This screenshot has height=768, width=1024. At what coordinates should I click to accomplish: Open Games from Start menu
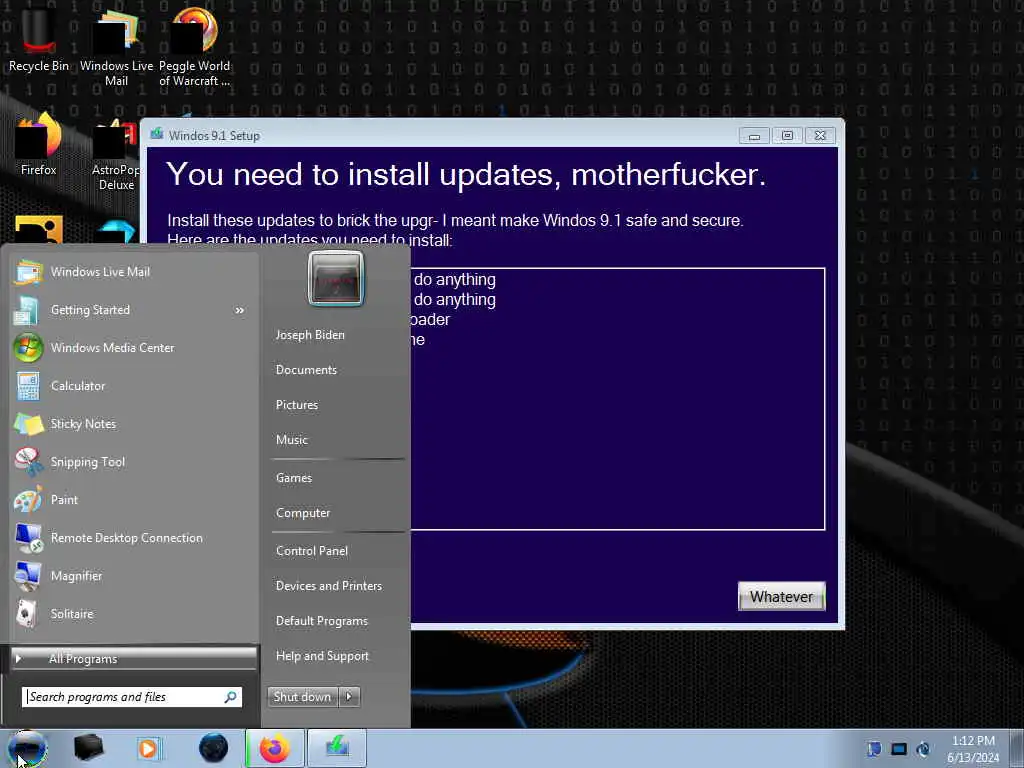point(294,478)
